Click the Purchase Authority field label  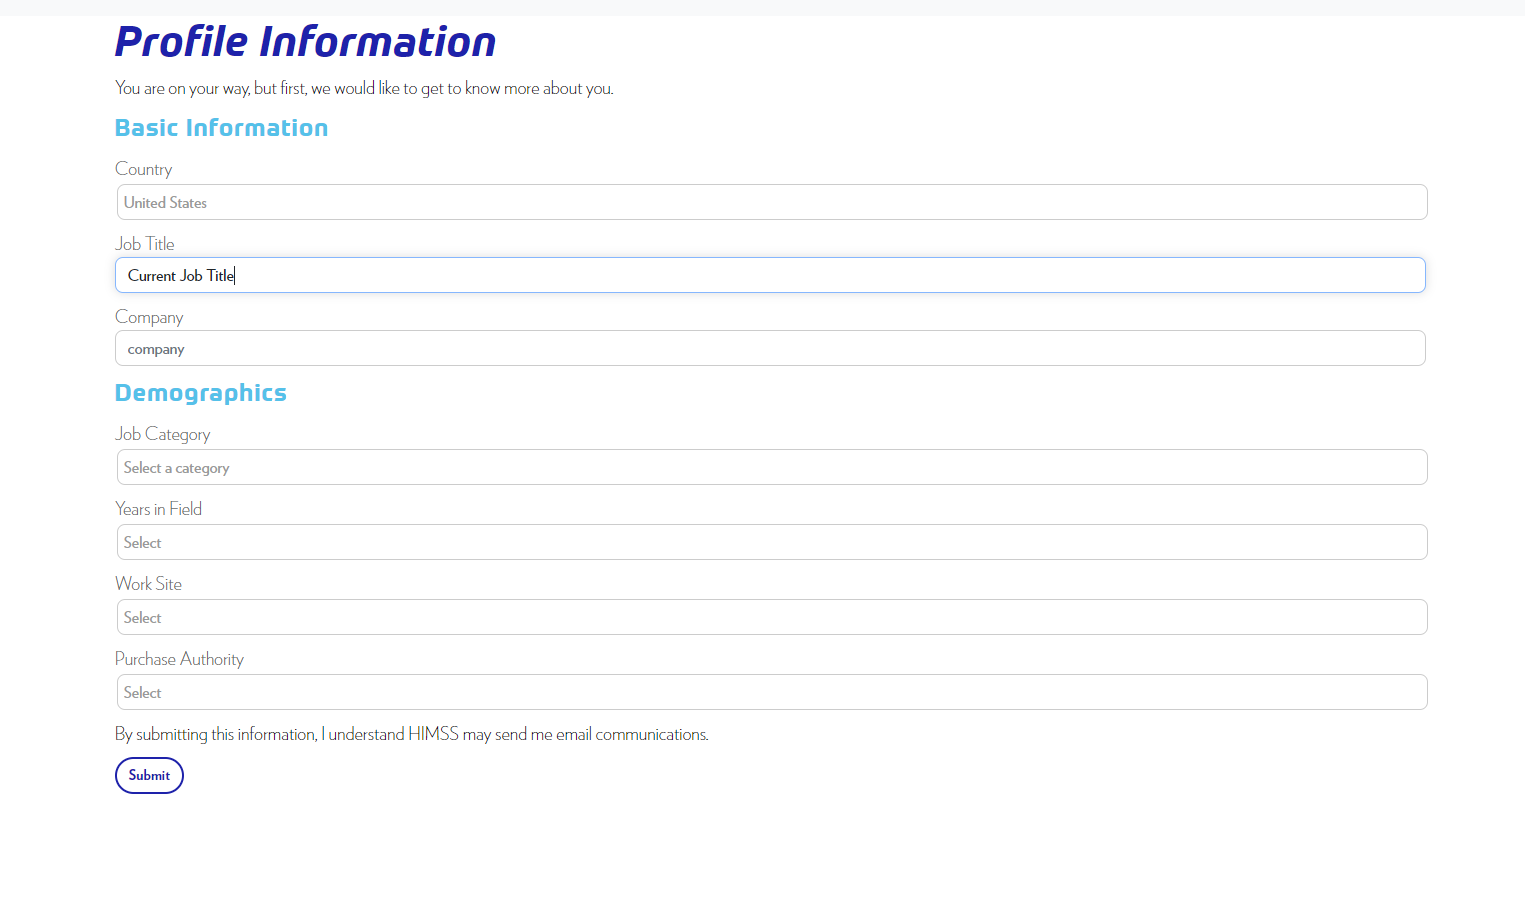click(179, 659)
